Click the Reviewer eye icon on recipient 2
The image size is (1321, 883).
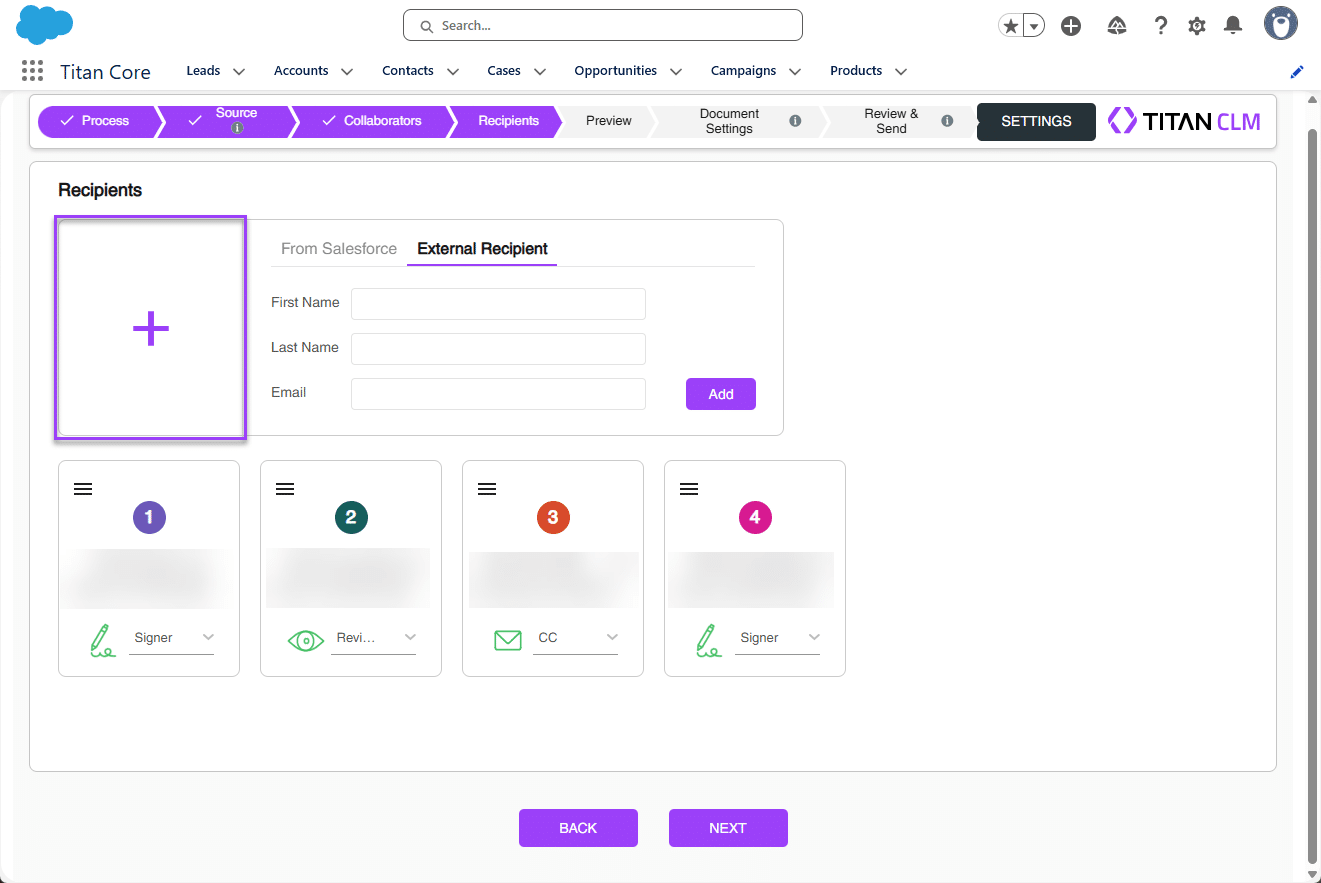click(306, 640)
